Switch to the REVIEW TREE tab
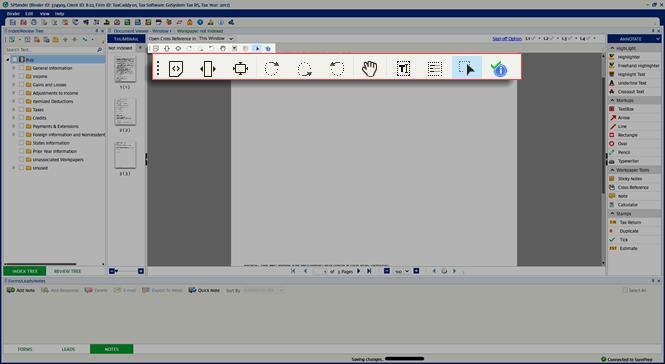665x364 pixels. (x=67, y=271)
